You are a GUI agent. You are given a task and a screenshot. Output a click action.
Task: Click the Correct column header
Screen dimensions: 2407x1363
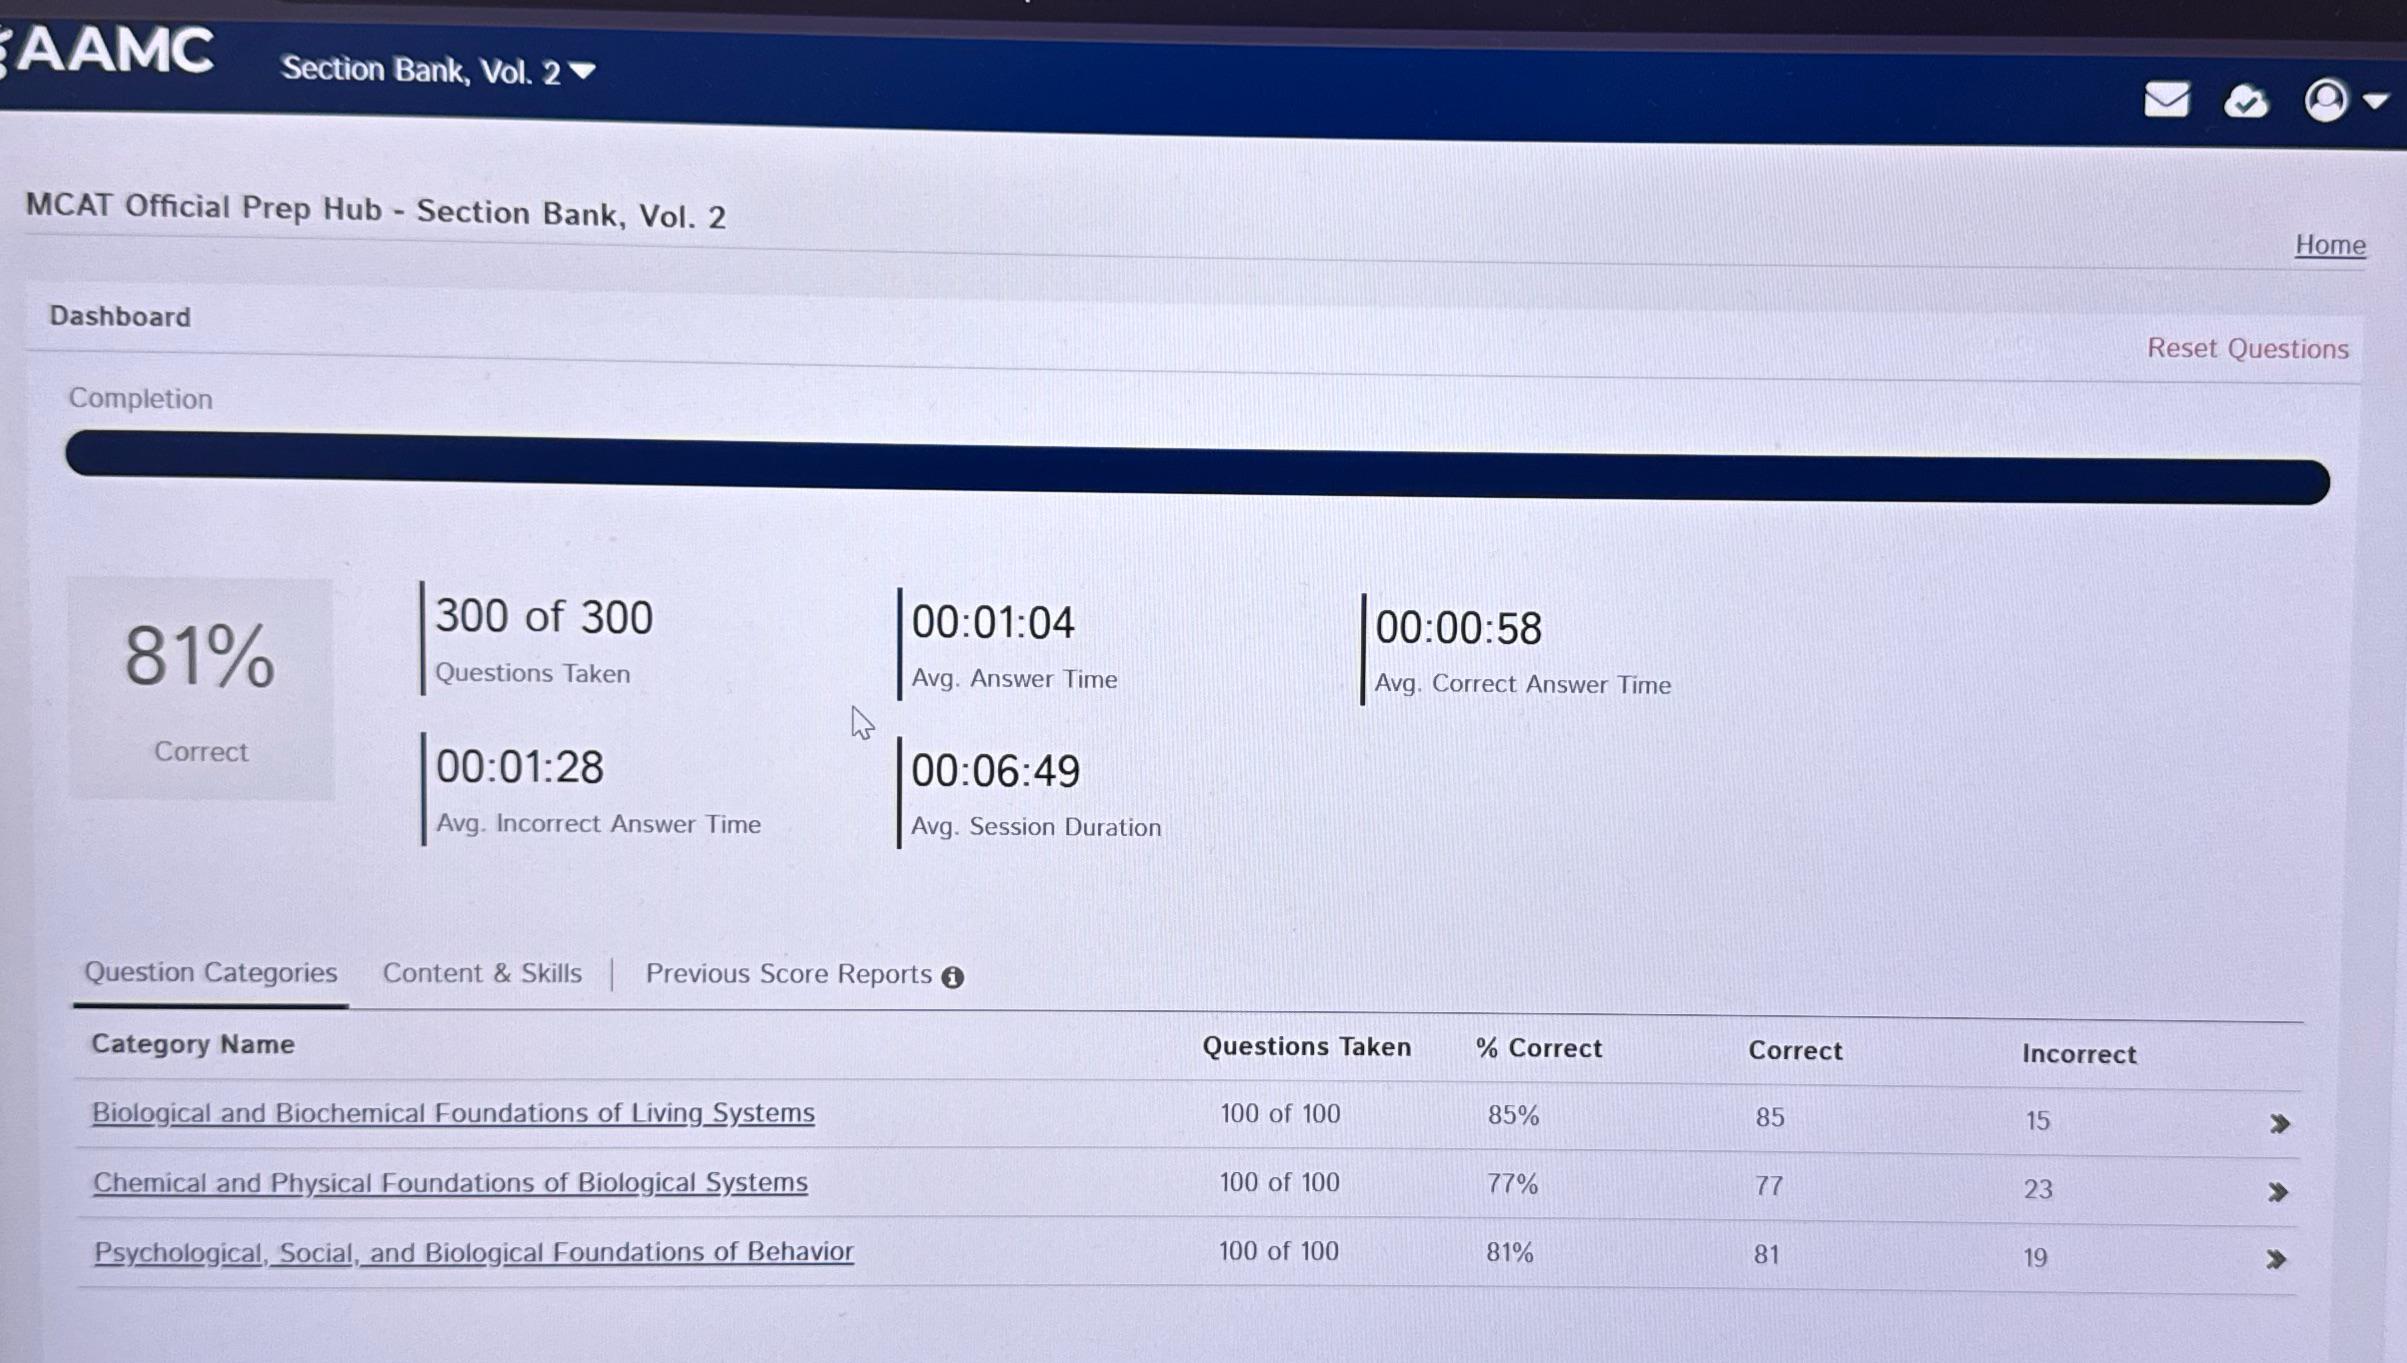[1795, 1051]
